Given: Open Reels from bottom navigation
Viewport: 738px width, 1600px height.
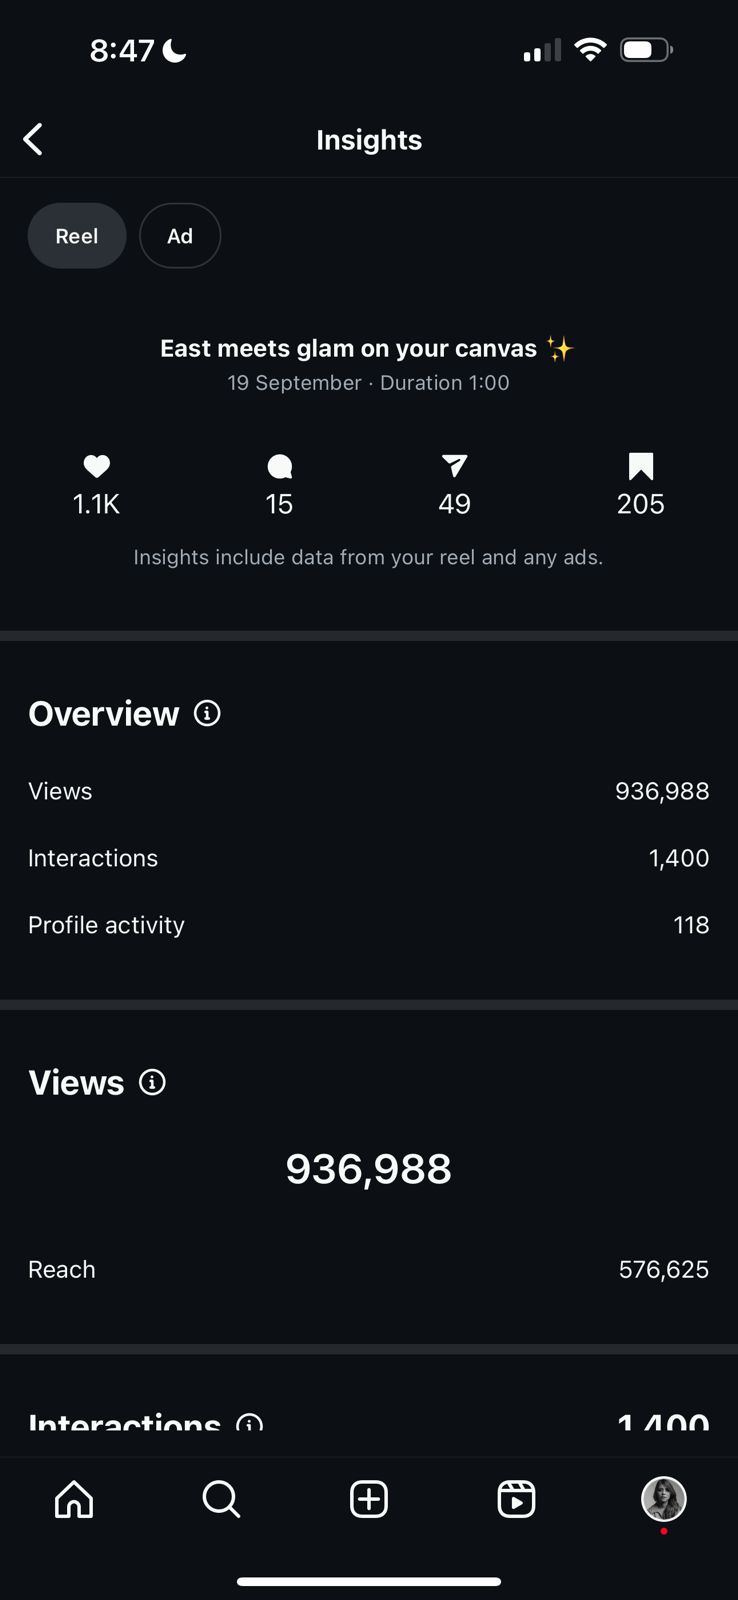Looking at the screenshot, I should (516, 1499).
